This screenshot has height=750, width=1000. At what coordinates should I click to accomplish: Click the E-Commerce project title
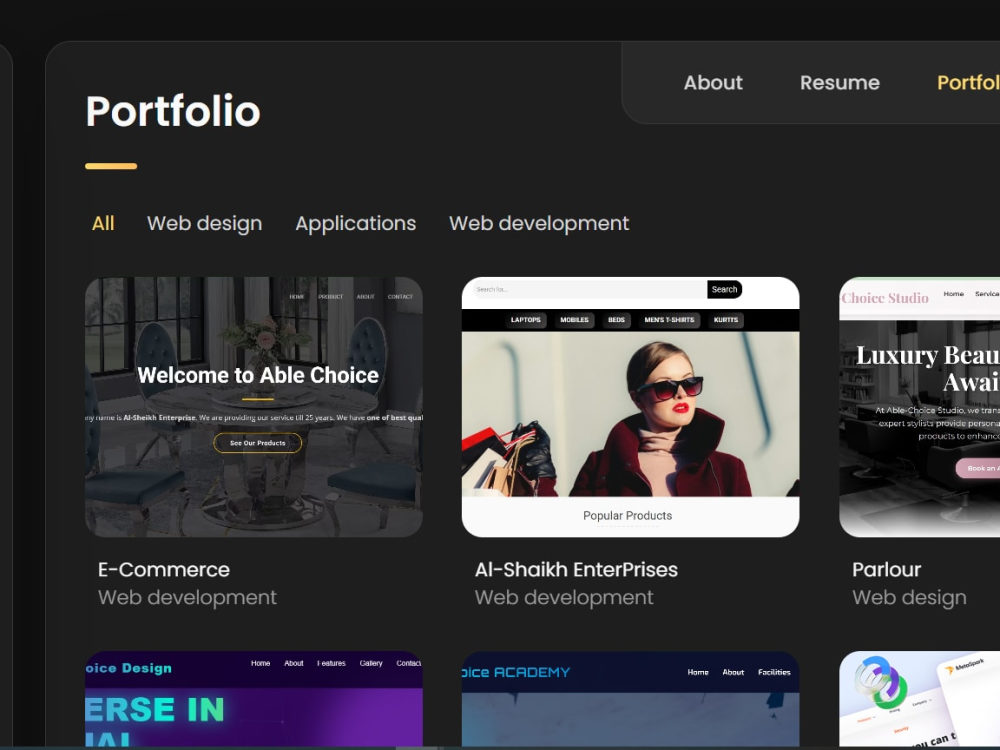click(x=164, y=570)
